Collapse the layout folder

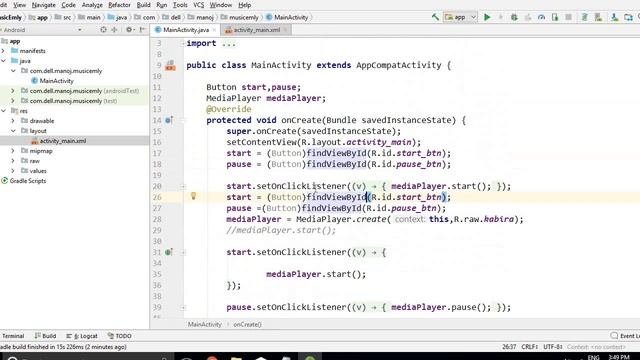click(13, 131)
